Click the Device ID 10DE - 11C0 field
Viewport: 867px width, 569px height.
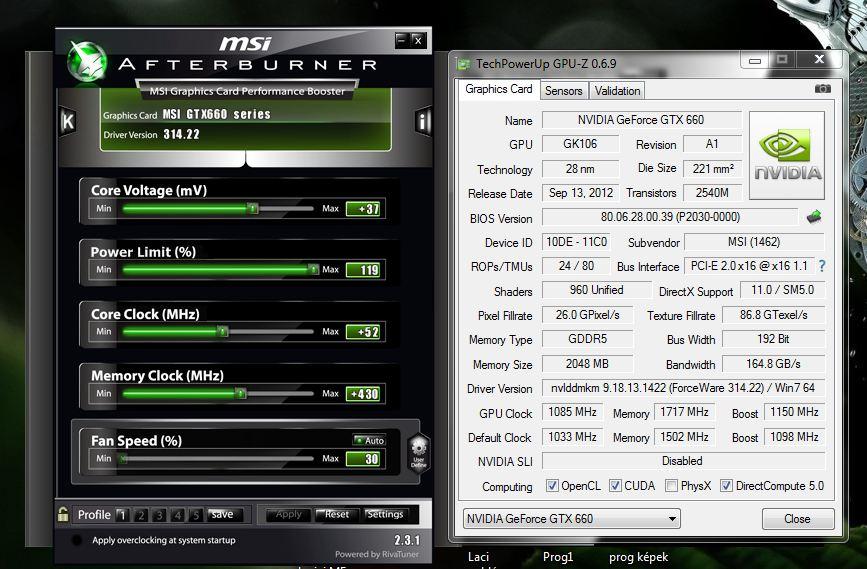[576, 242]
